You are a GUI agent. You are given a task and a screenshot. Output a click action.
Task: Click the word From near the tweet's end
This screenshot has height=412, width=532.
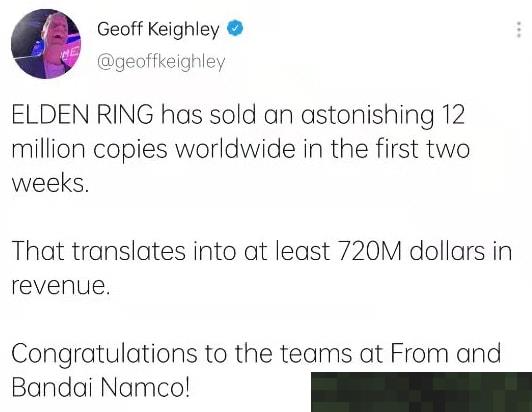pos(419,353)
